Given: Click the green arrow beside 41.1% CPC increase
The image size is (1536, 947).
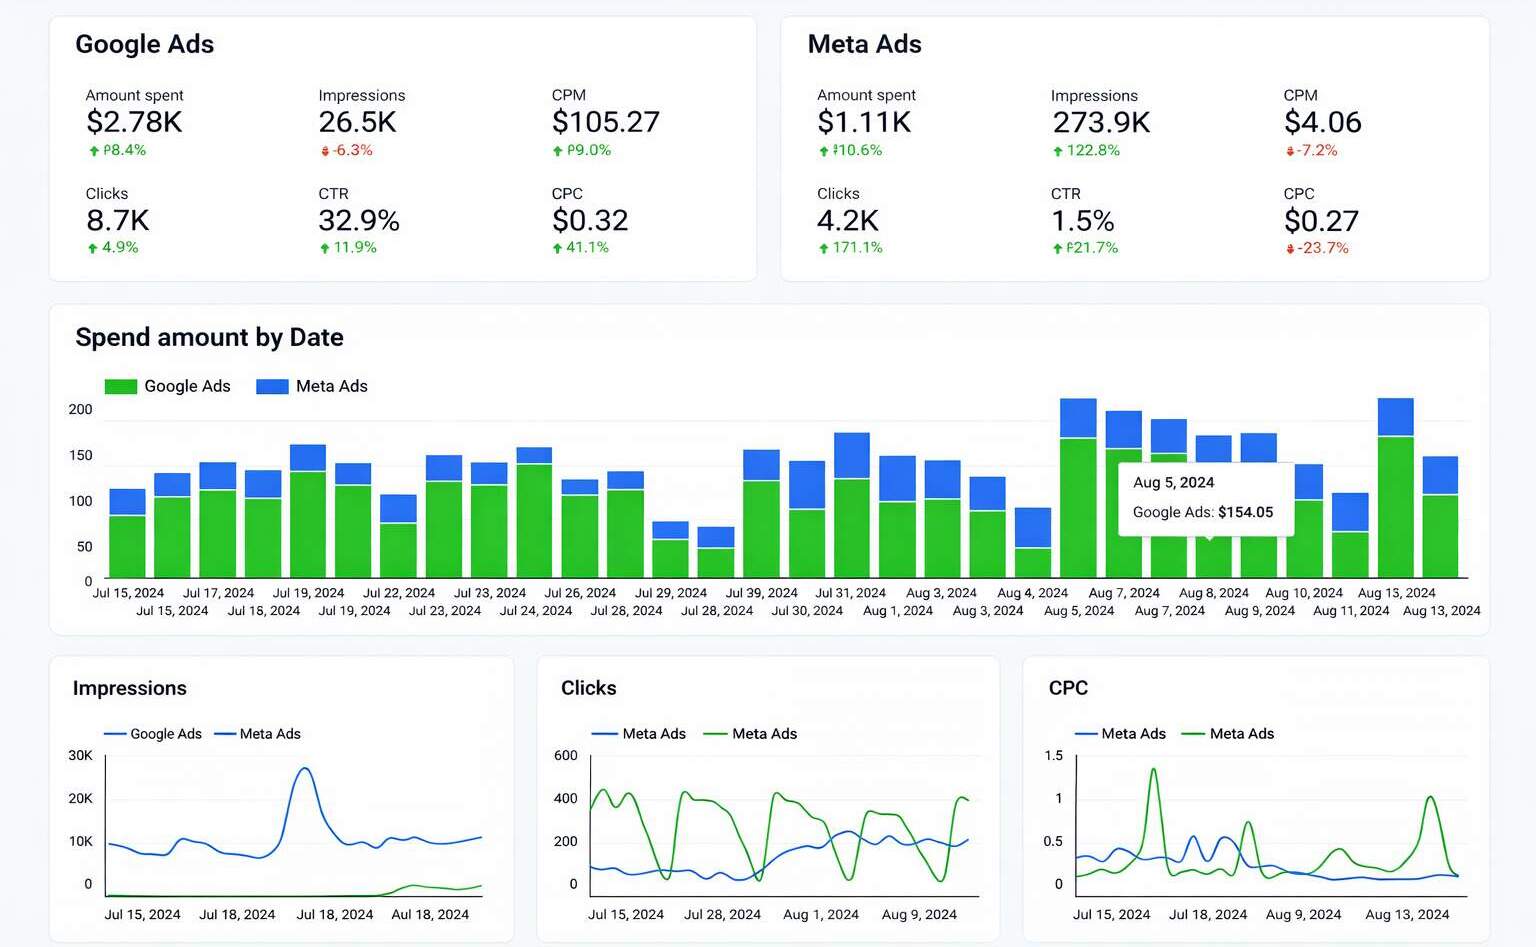Looking at the screenshot, I should tap(556, 247).
